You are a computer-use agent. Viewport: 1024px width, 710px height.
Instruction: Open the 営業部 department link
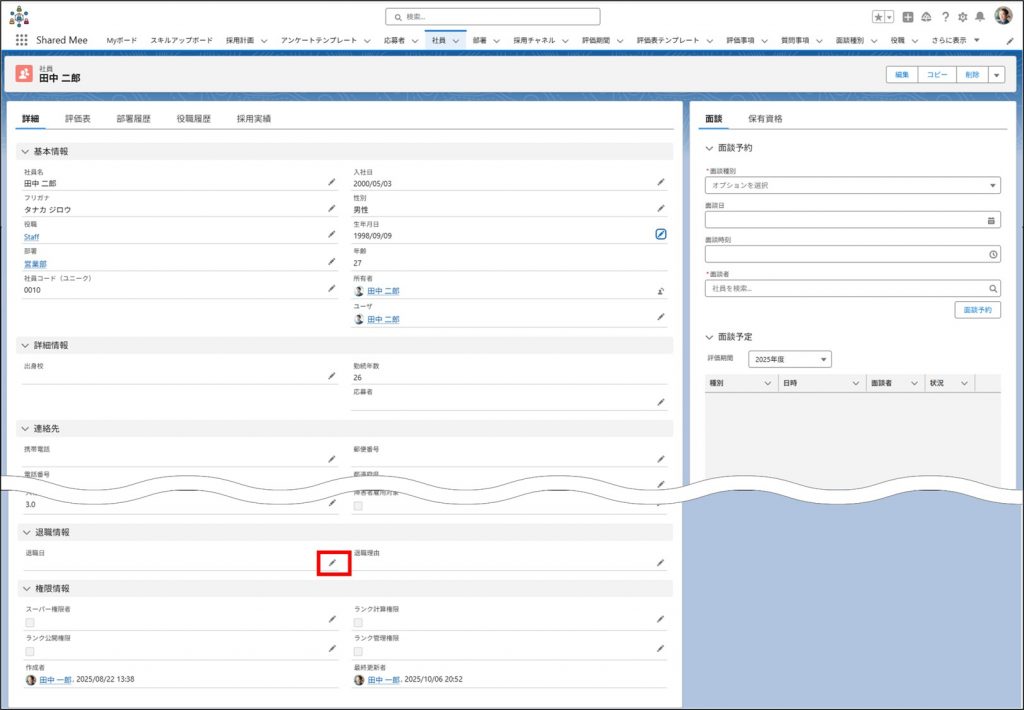(35, 263)
